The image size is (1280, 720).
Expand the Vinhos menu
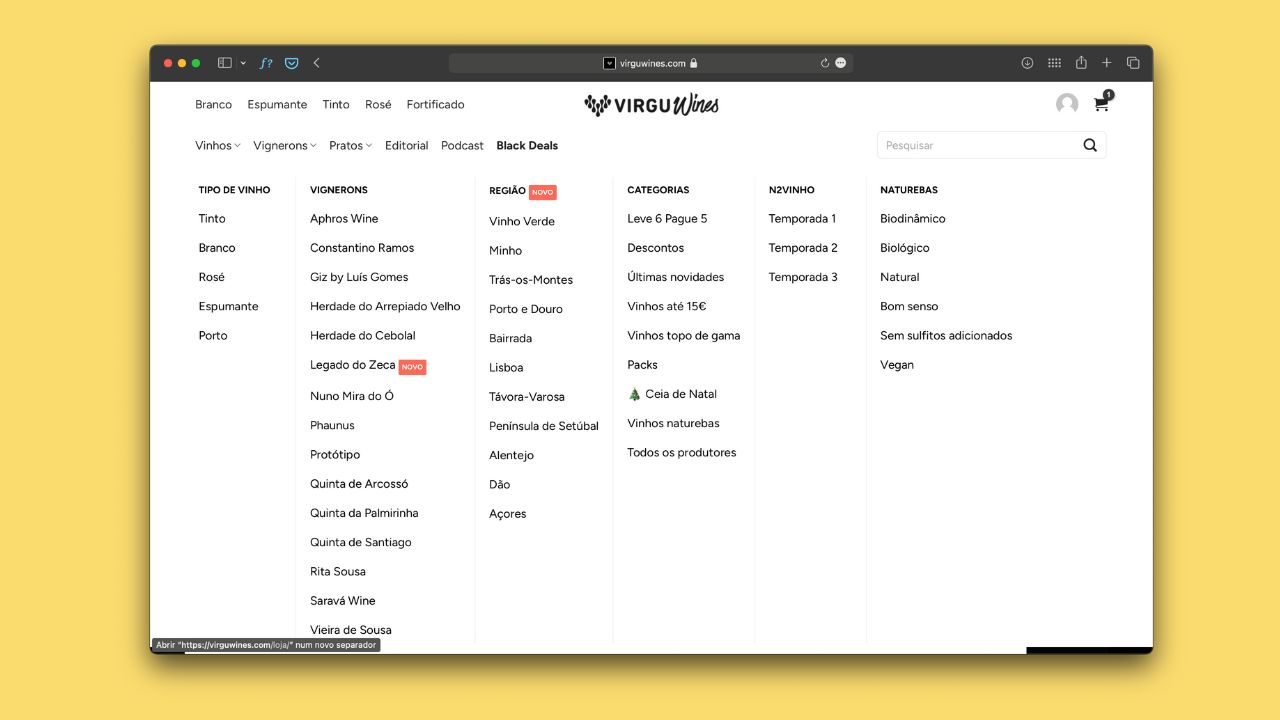[218, 145]
